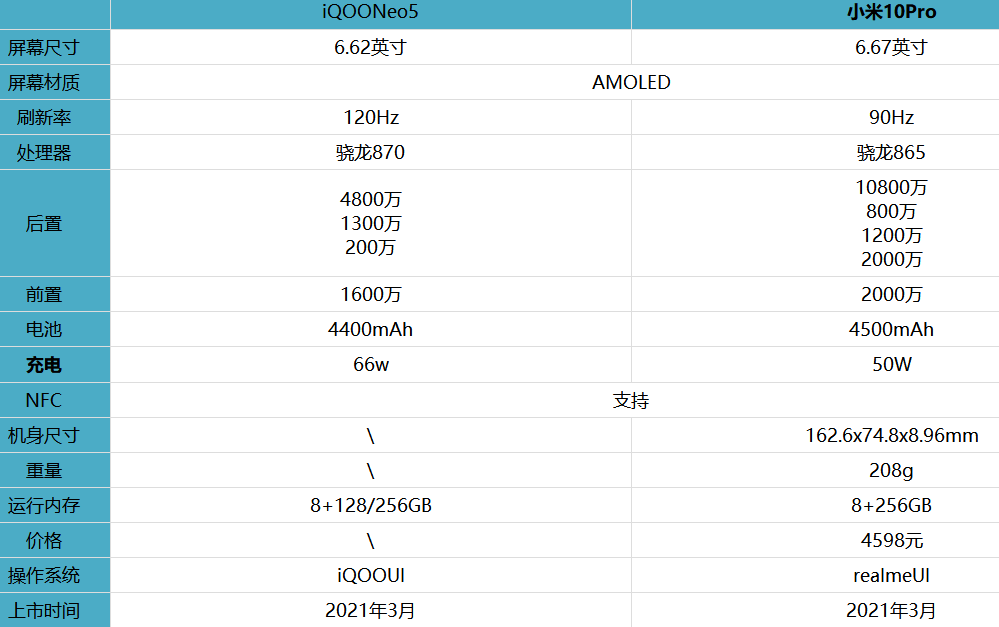Select the NFC row label
The height and width of the screenshot is (627, 999).
(x=43, y=400)
